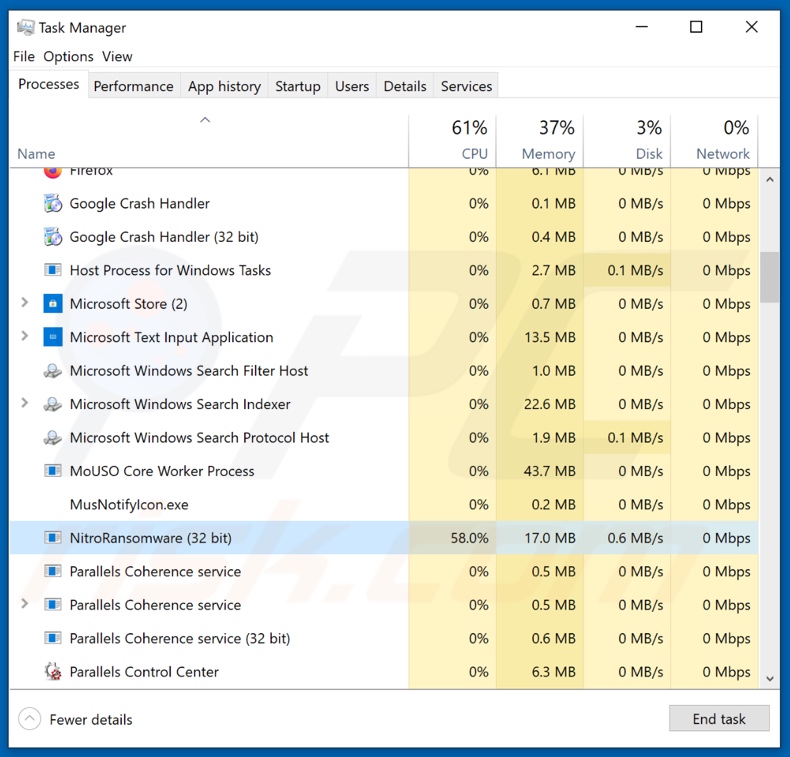Expand the Microsoft Store (2) process group

24,302
